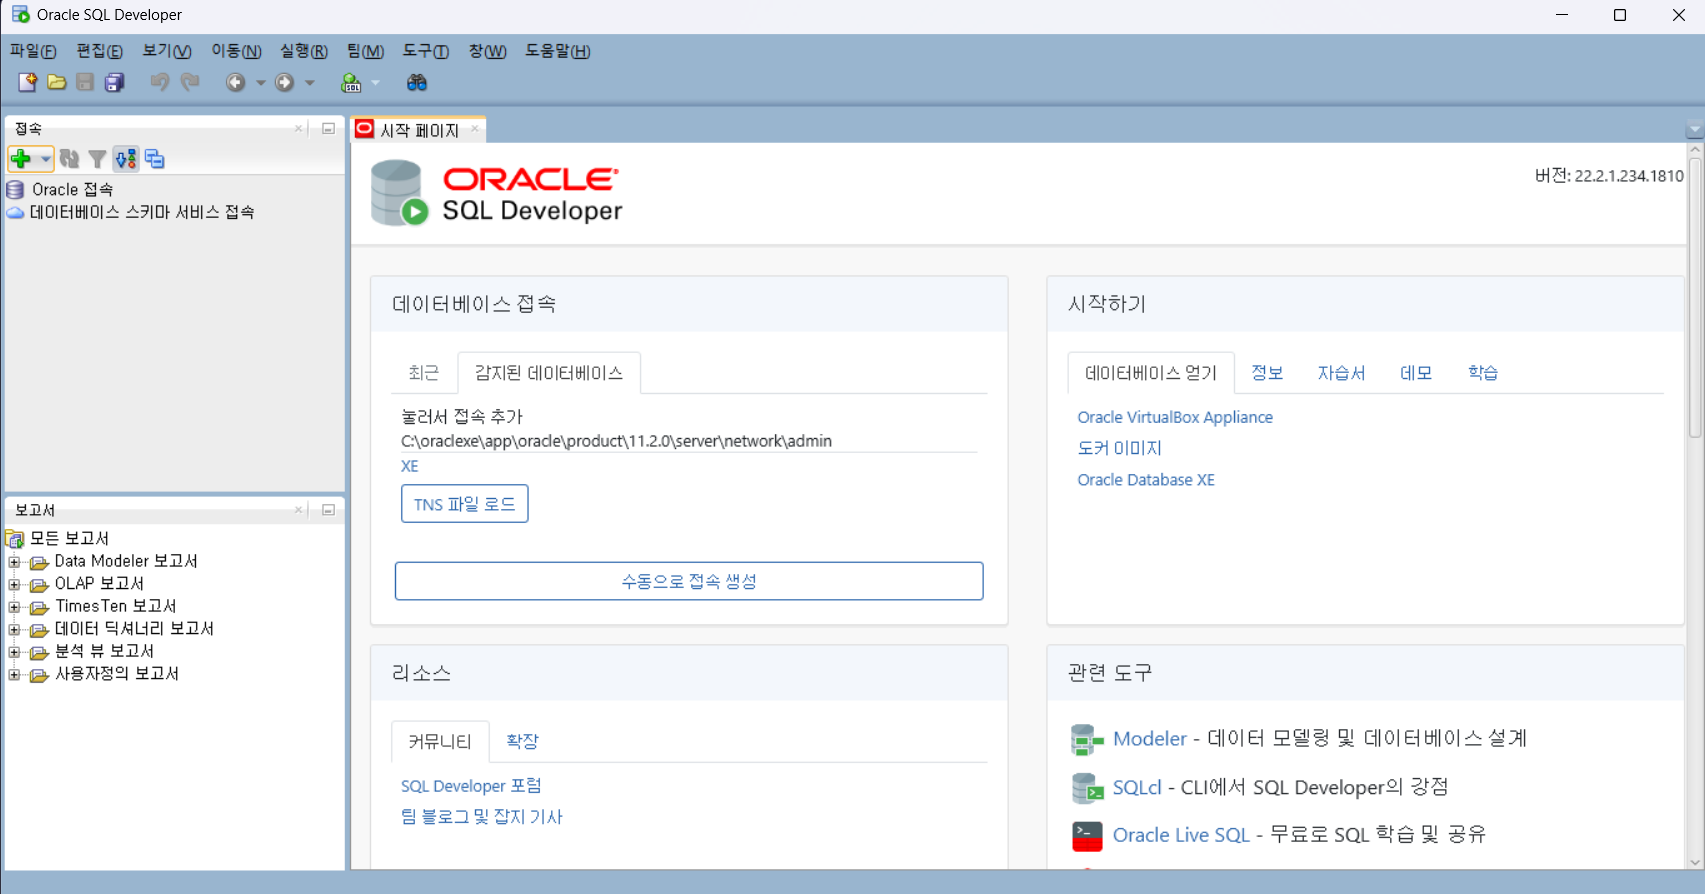The image size is (1705, 894).
Task: Switch to the 자습서 tab
Action: tap(1341, 373)
